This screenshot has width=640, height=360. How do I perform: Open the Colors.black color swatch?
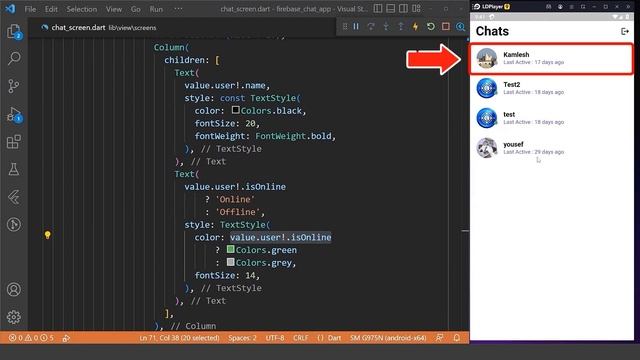[236, 110]
